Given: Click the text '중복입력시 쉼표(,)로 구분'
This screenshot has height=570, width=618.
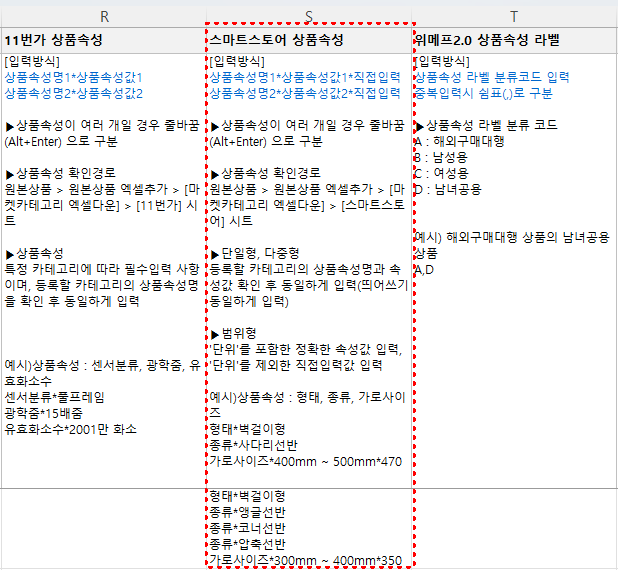Looking at the screenshot, I should click(484, 94).
